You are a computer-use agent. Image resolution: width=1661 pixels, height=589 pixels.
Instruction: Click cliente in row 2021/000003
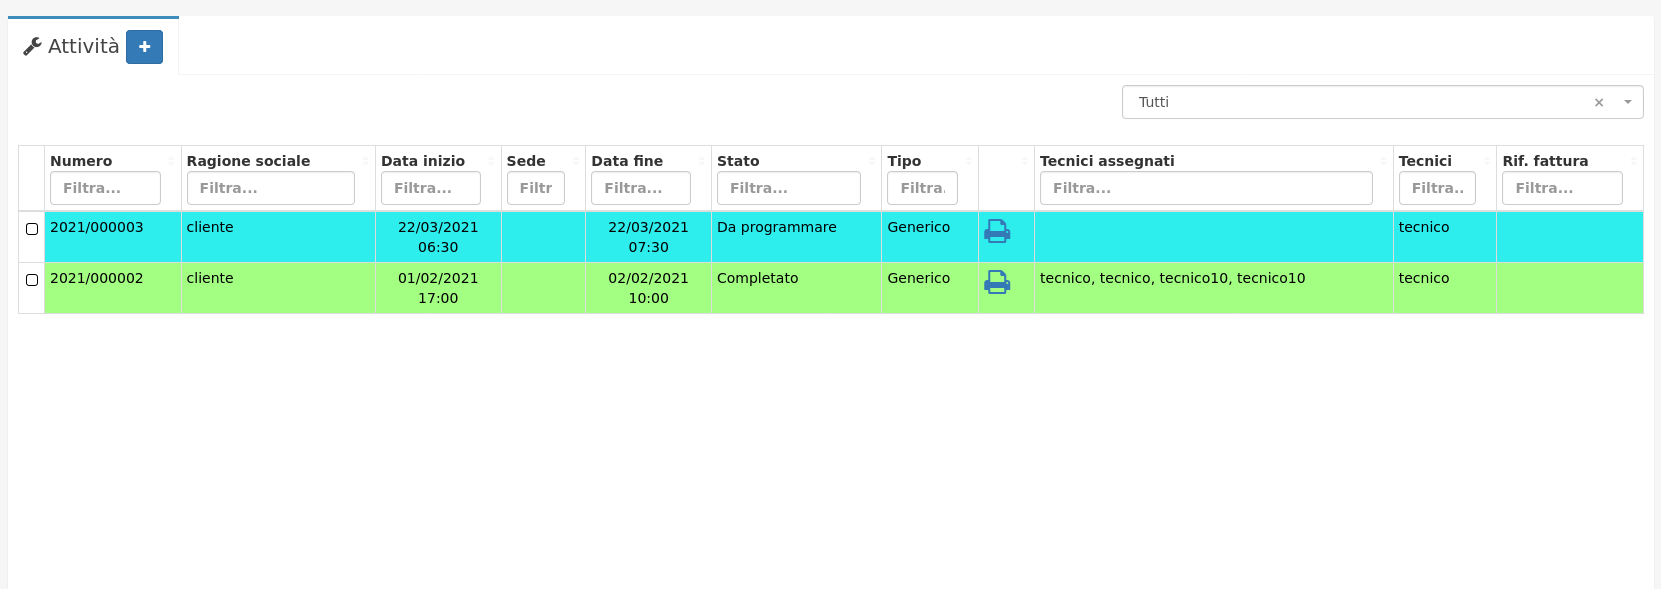point(210,227)
